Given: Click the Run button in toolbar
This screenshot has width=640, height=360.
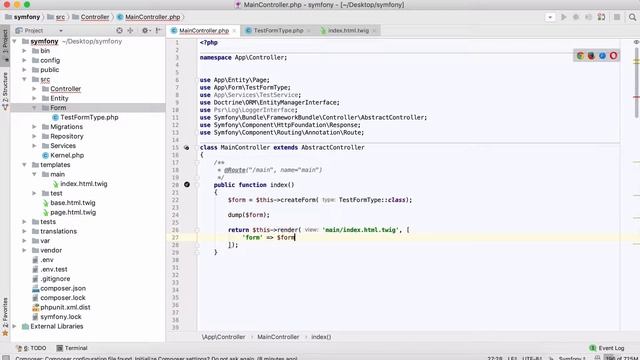Looking at the screenshot, I should tap(564, 17).
